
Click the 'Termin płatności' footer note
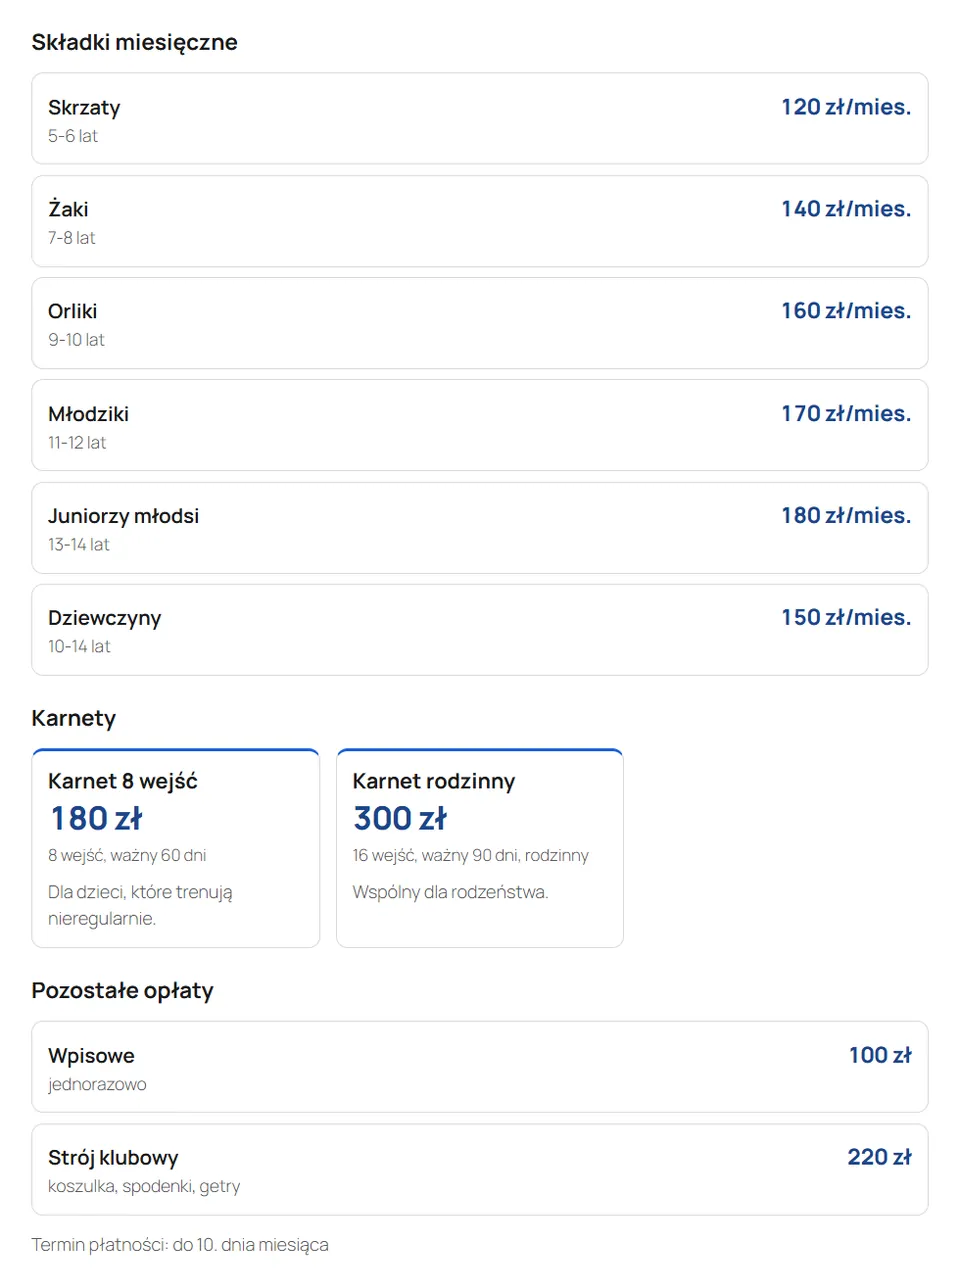[x=180, y=1245]
